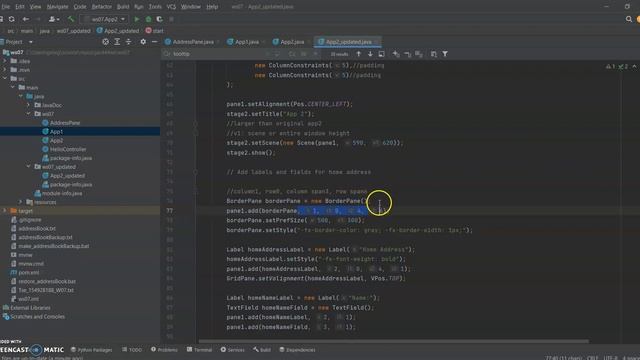Click user account icon in toolbar
The height and width of the screenshot is (360, 640).
coord(52,19)
